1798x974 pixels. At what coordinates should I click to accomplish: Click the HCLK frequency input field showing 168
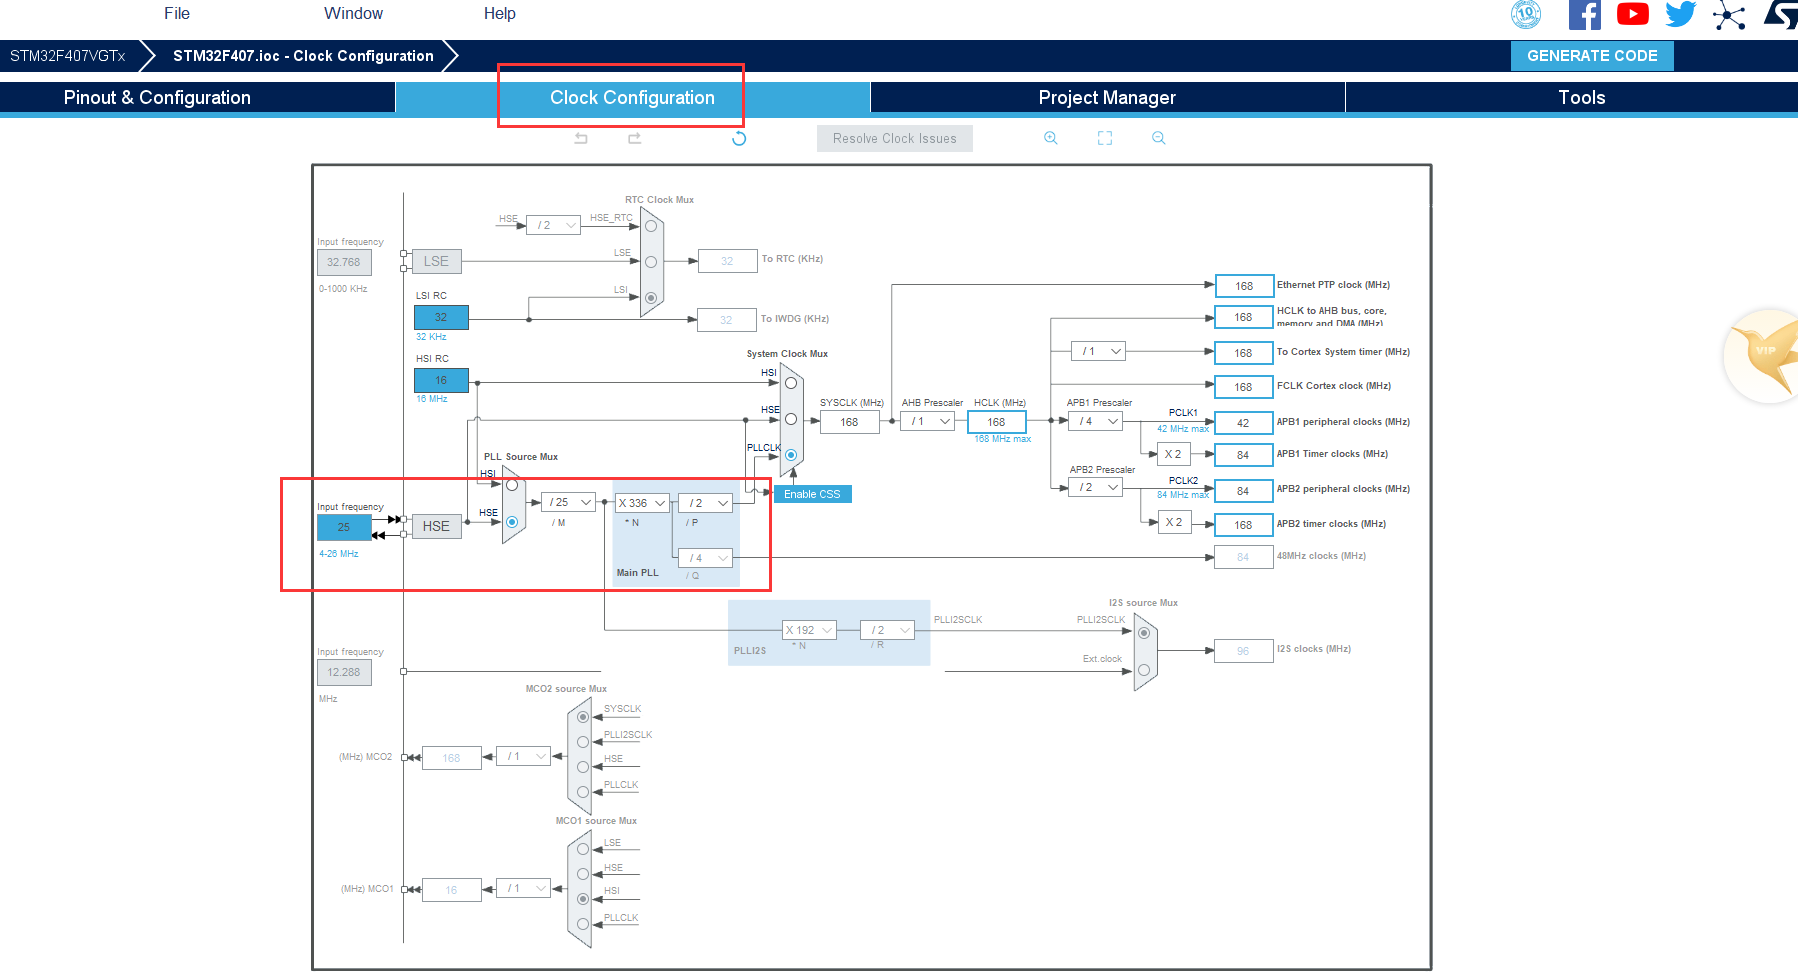click(x=997, y=421)
